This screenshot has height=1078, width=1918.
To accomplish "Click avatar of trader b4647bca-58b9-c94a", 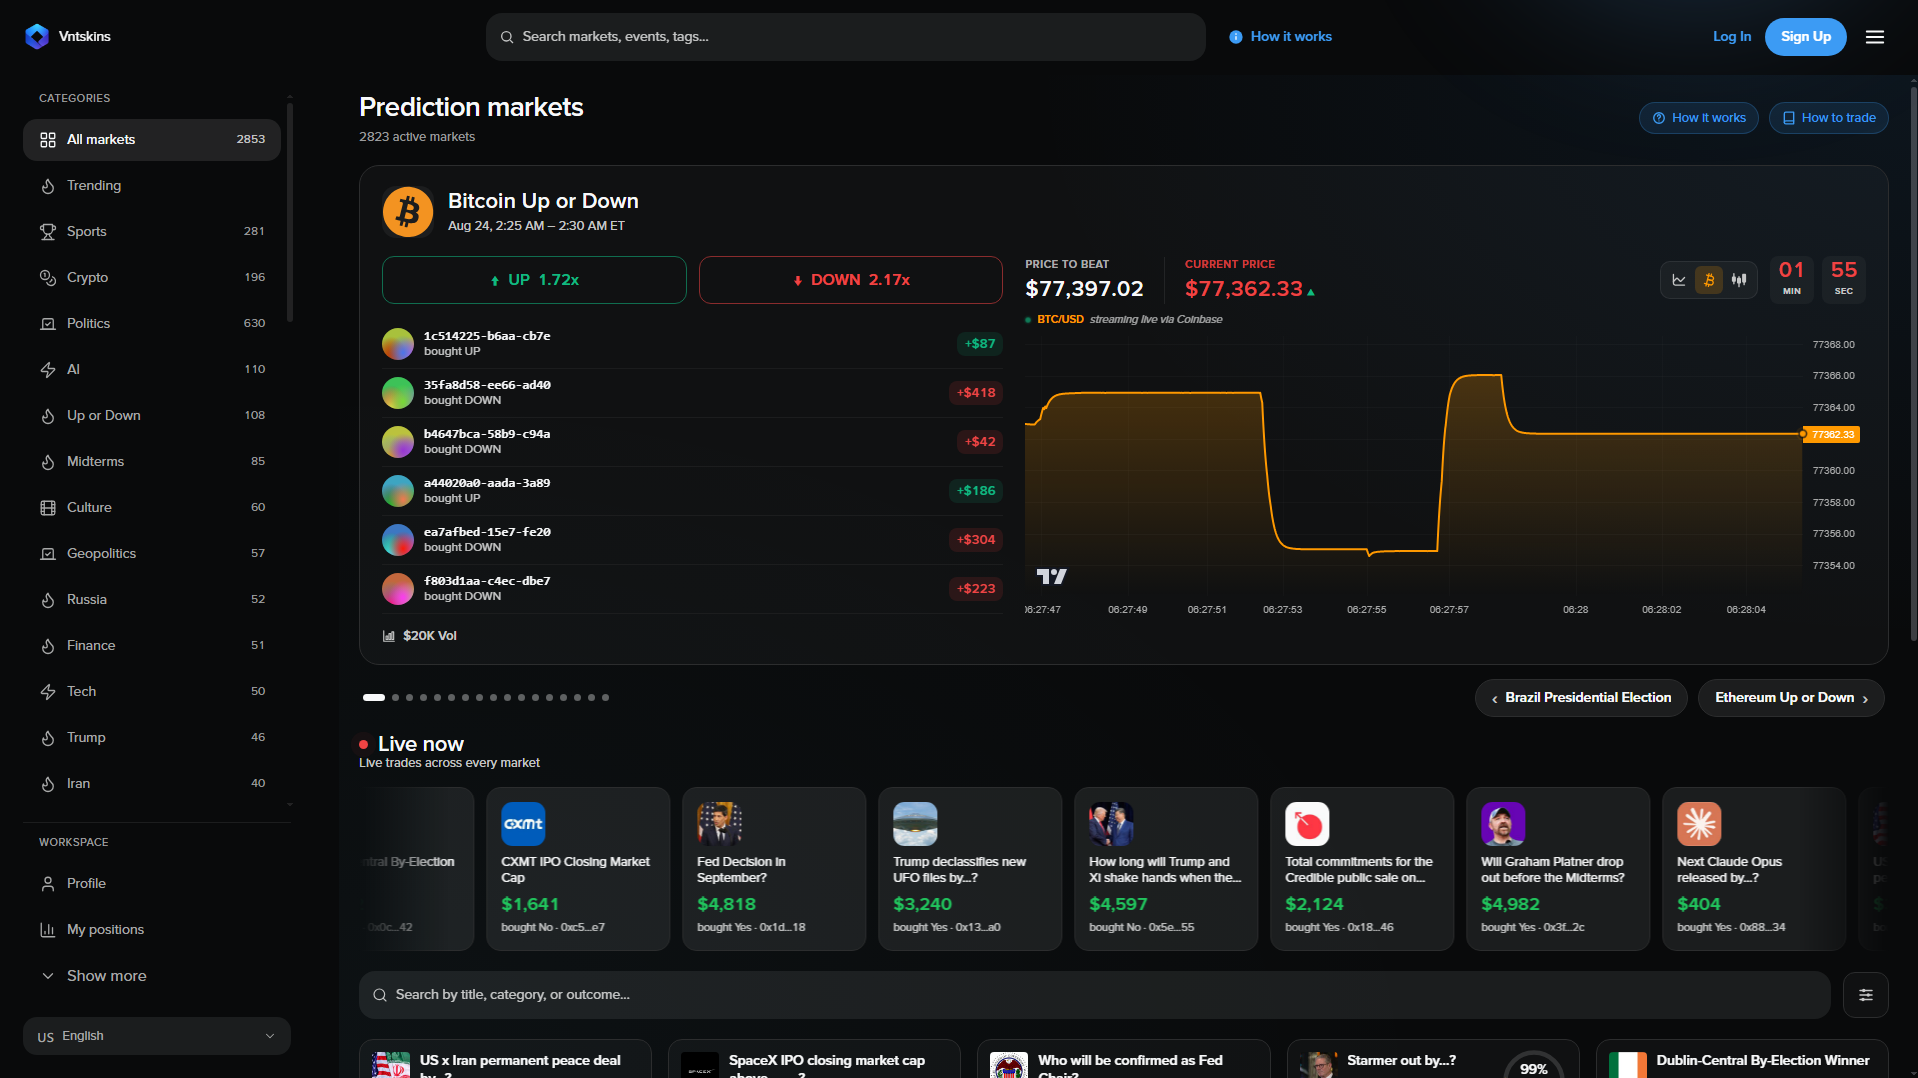I will pos(398,442).
